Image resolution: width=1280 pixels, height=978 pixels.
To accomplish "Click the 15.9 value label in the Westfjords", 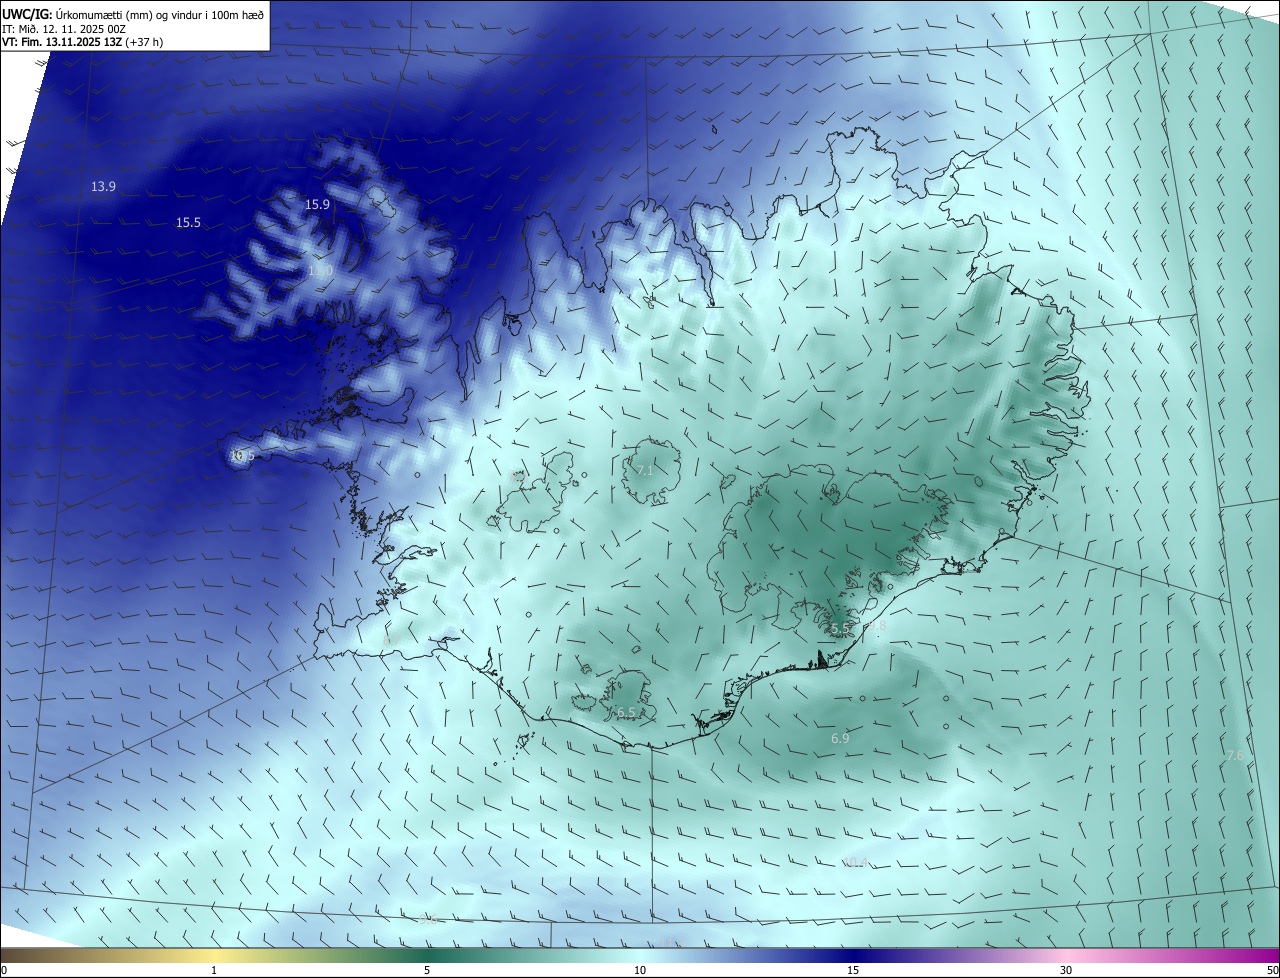I will 317,204.
